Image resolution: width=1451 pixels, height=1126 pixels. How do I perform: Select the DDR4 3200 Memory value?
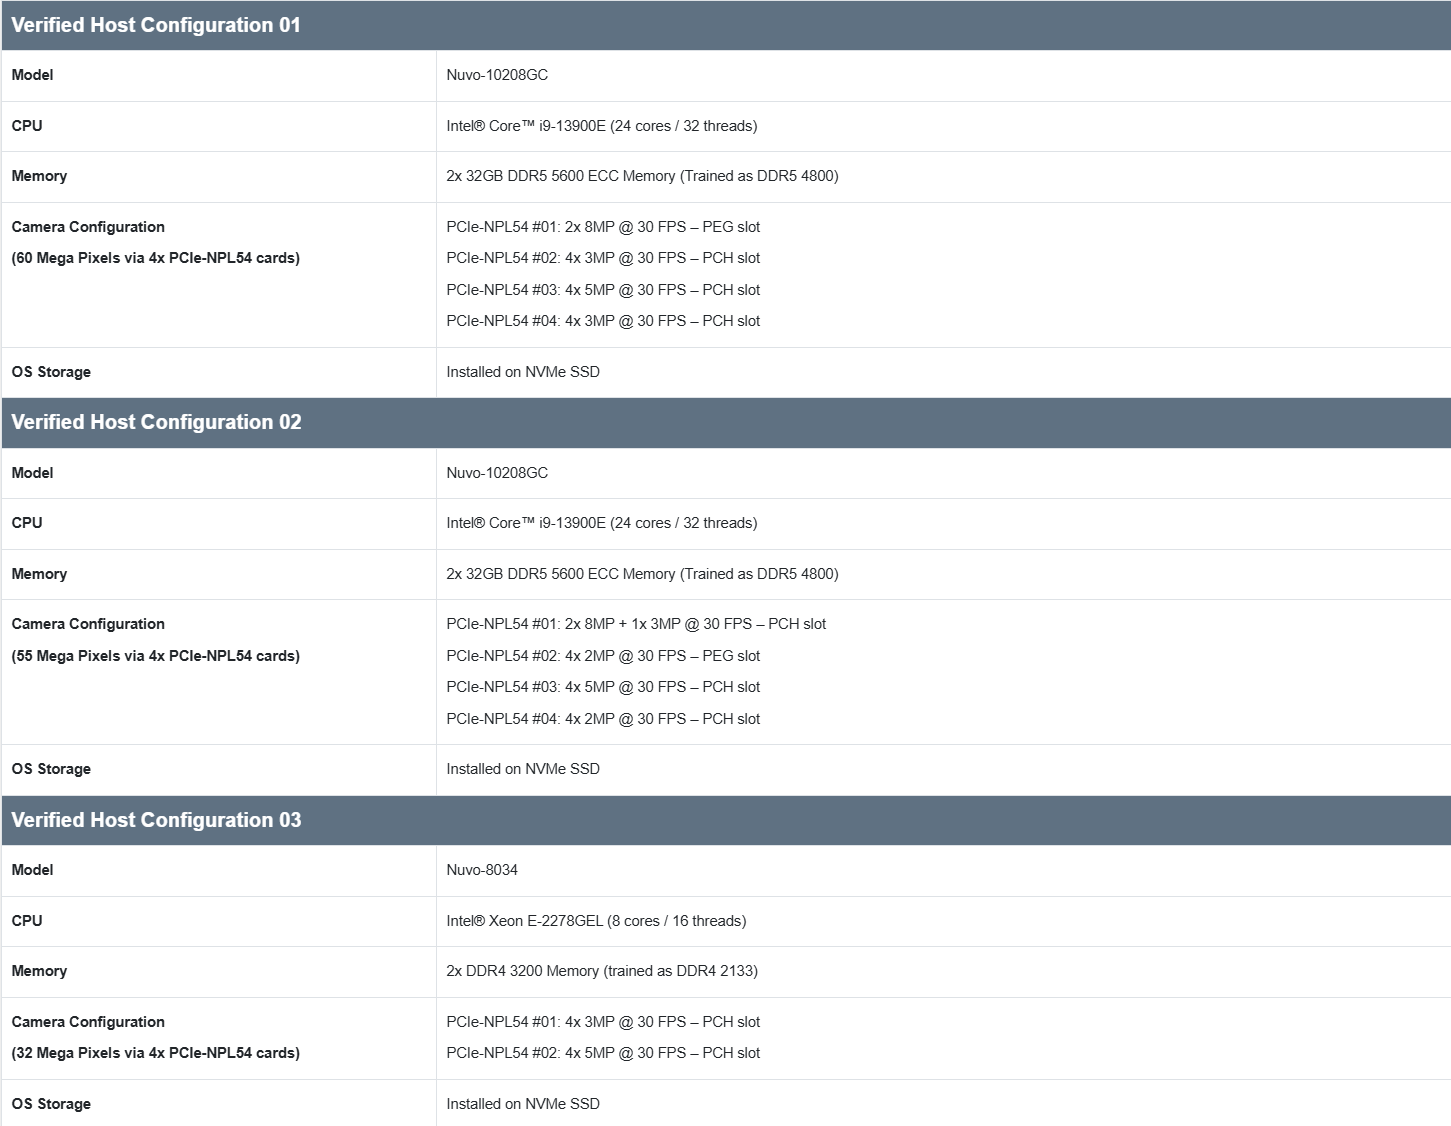point(602,971)
